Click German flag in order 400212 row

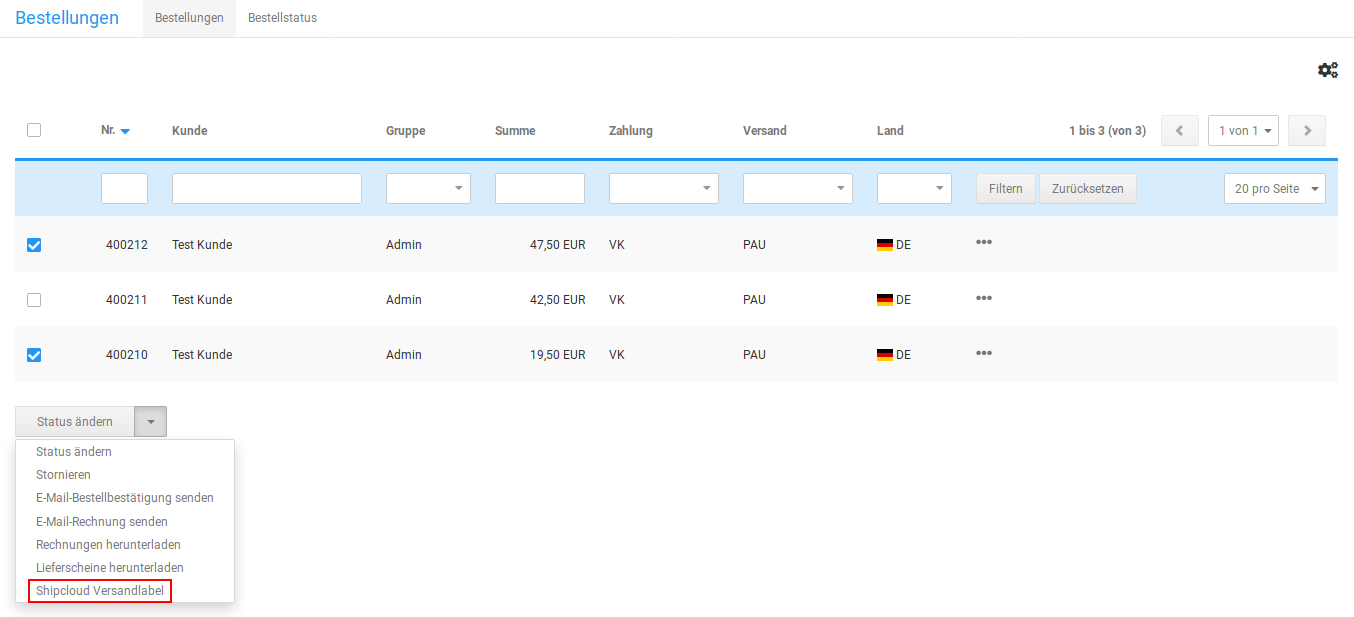(884, 245)
